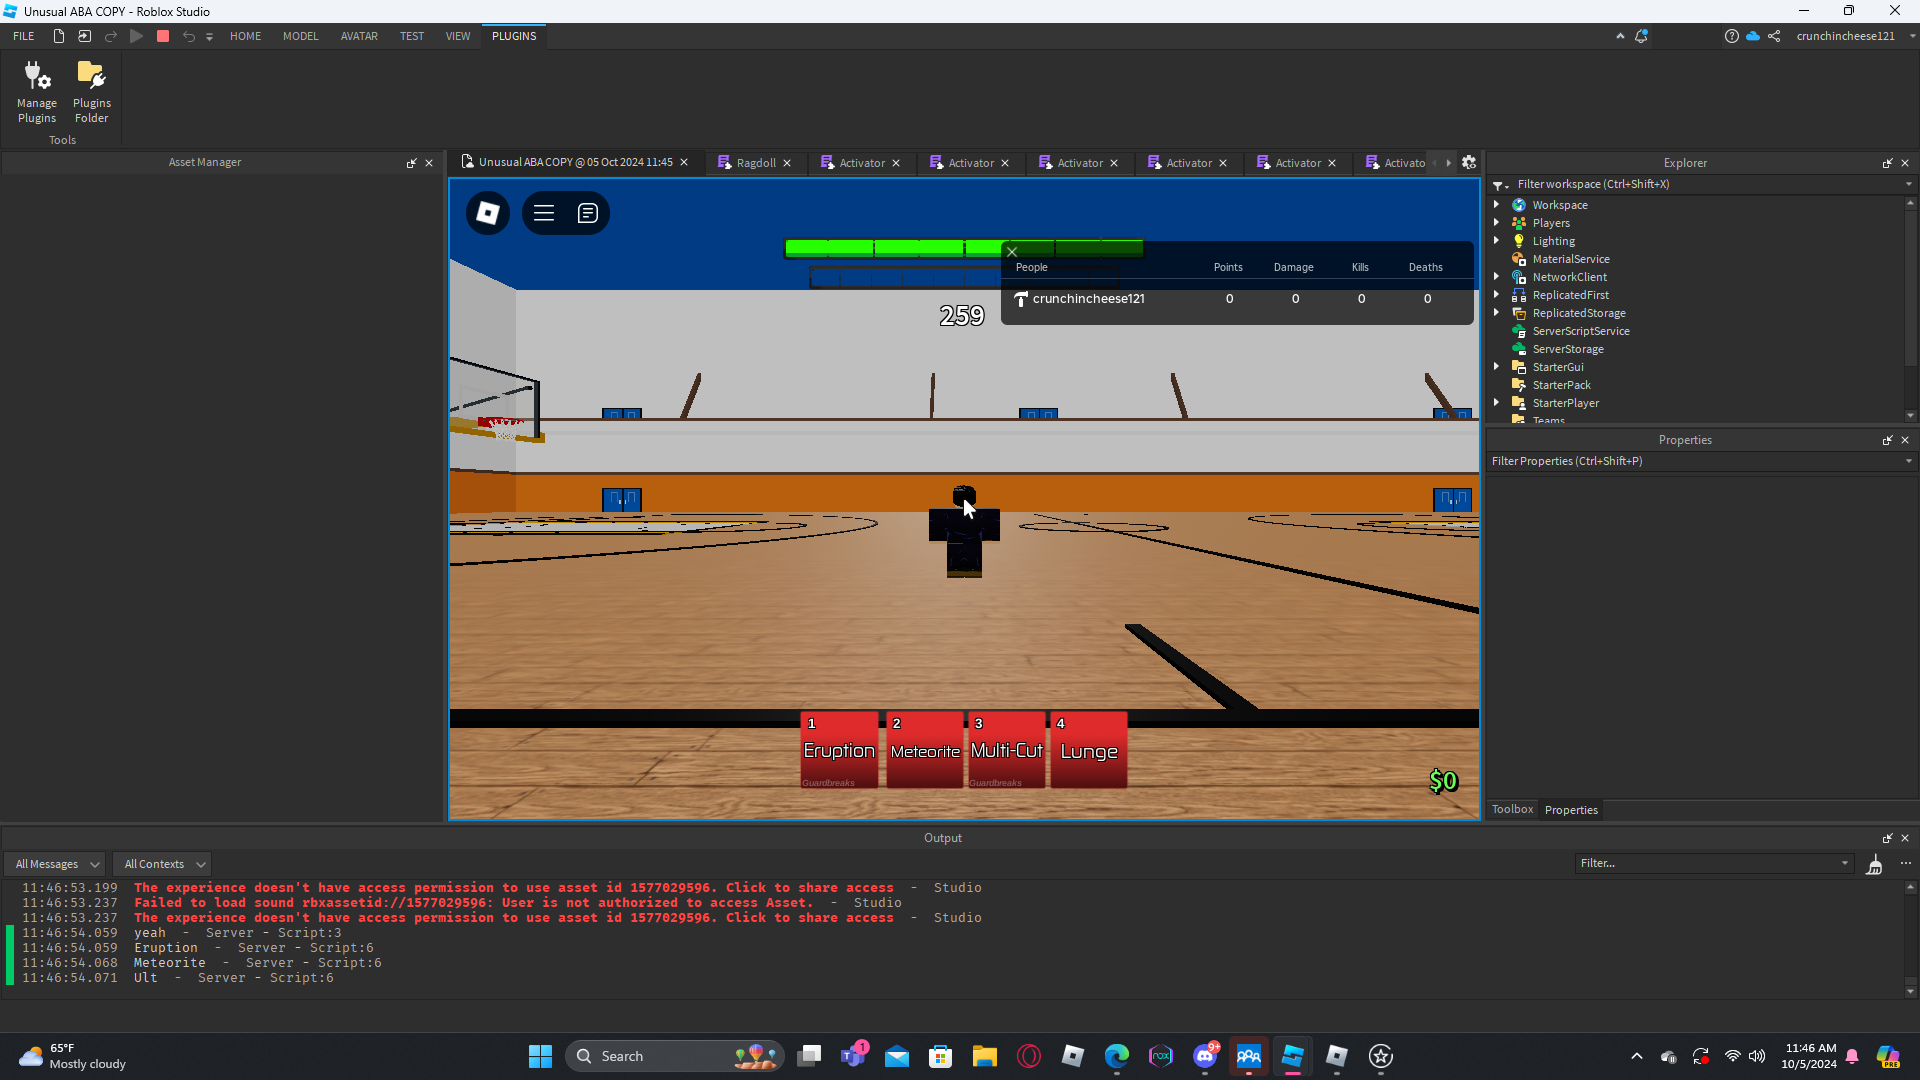Switch to the Ragdoll script tab
The width and height of the screenshot is (1920, 1080).
point(755,163)
